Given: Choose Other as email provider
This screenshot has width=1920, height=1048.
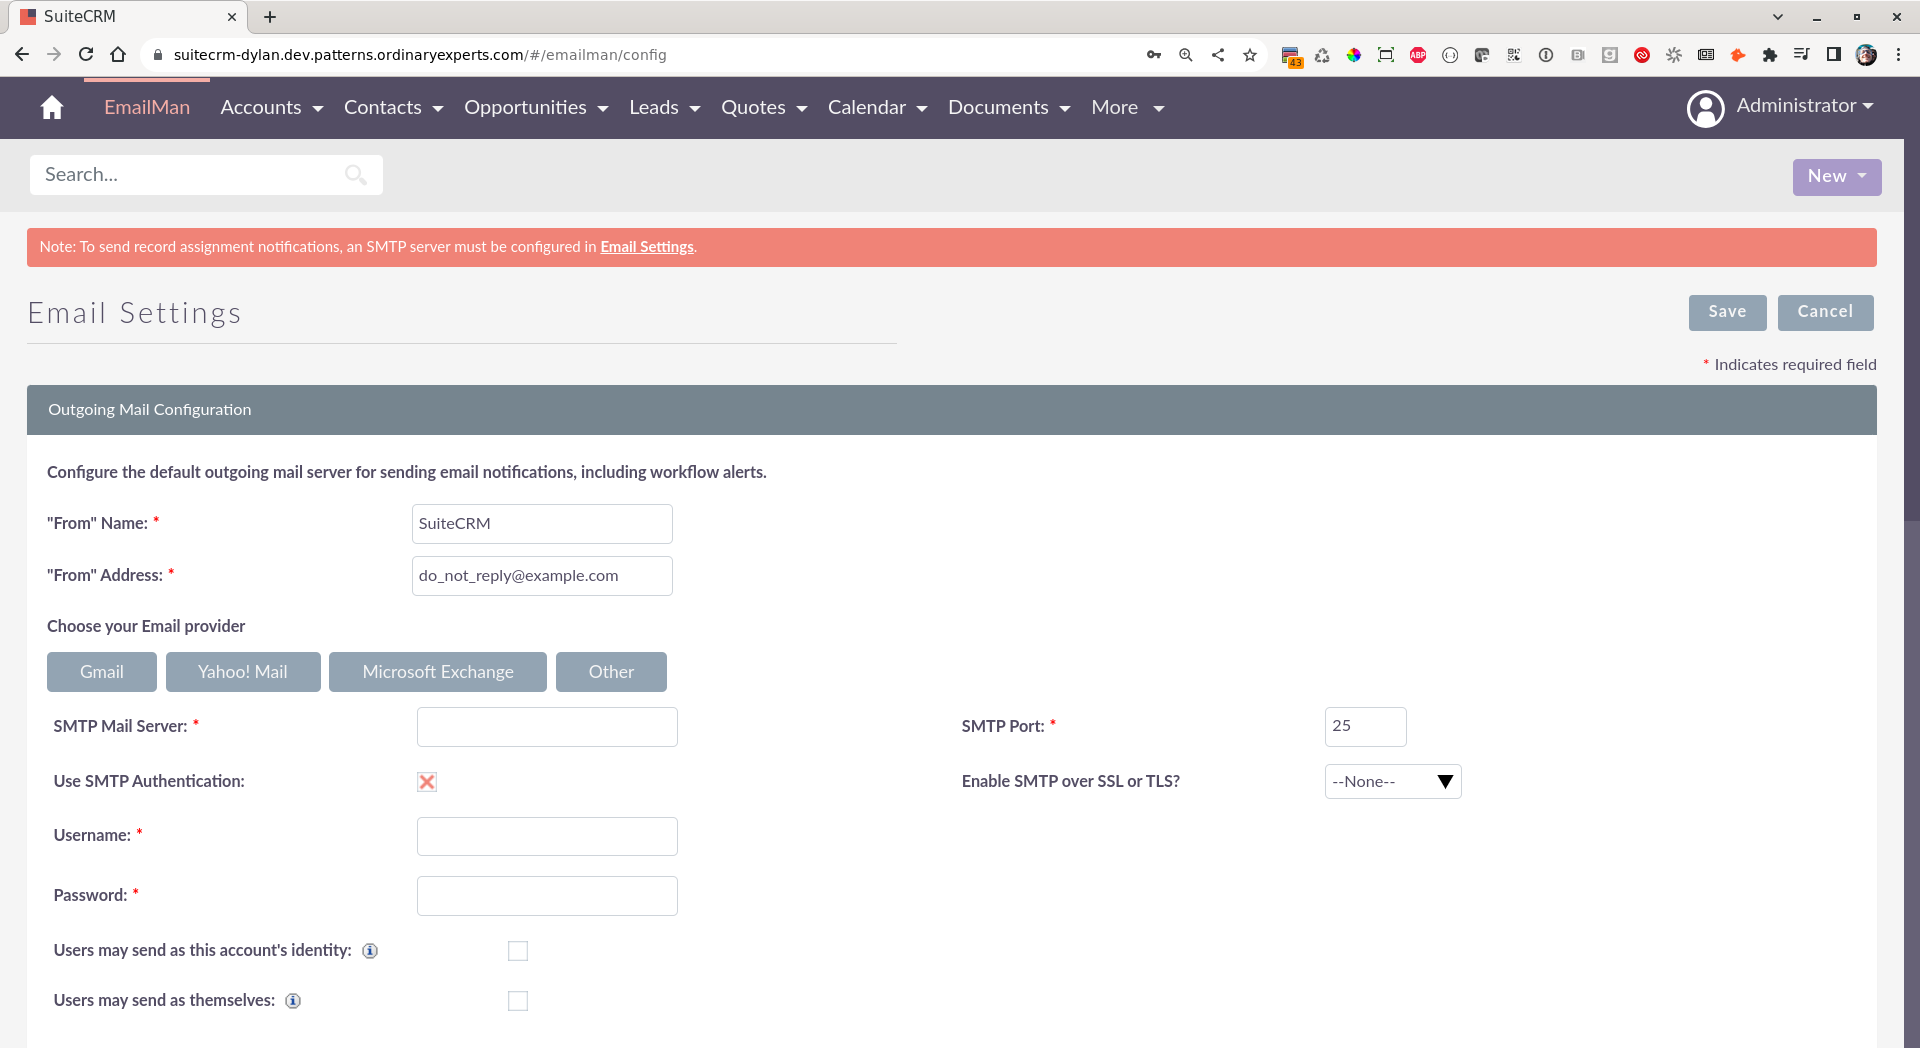Looking at the screenshot, I should (611, 672).
